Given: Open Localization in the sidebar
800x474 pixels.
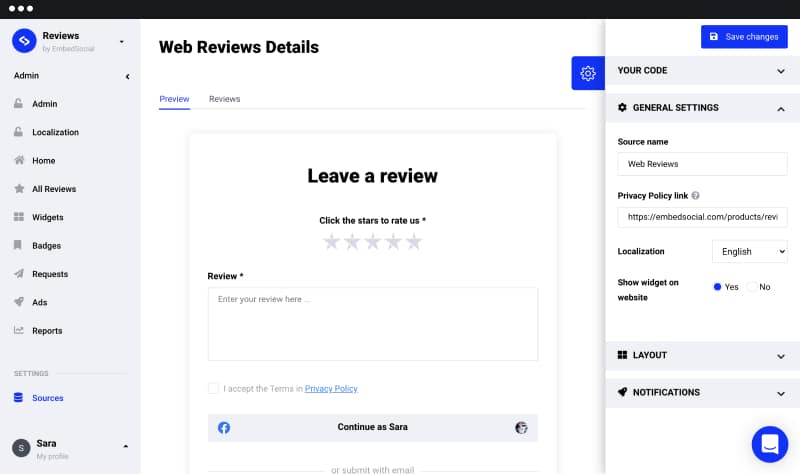Looking at the screenshot, I should pos(55,132).
